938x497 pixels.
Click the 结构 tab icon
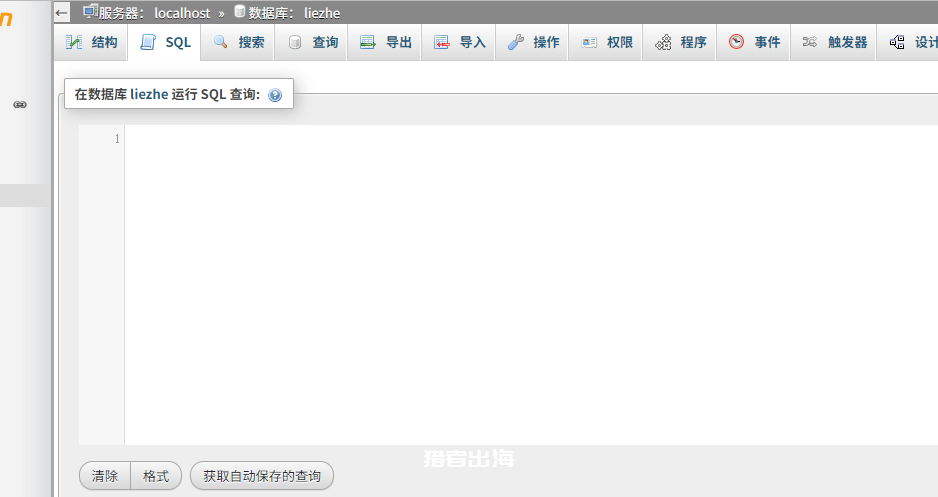click(x=74, y=42)
